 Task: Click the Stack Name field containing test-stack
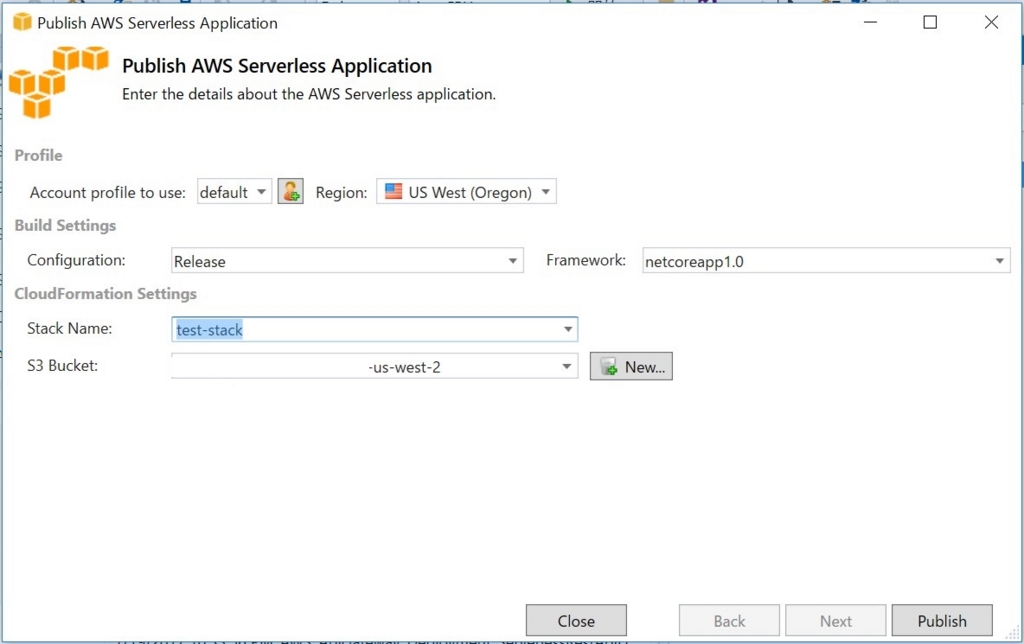click(x=374, y=329)
